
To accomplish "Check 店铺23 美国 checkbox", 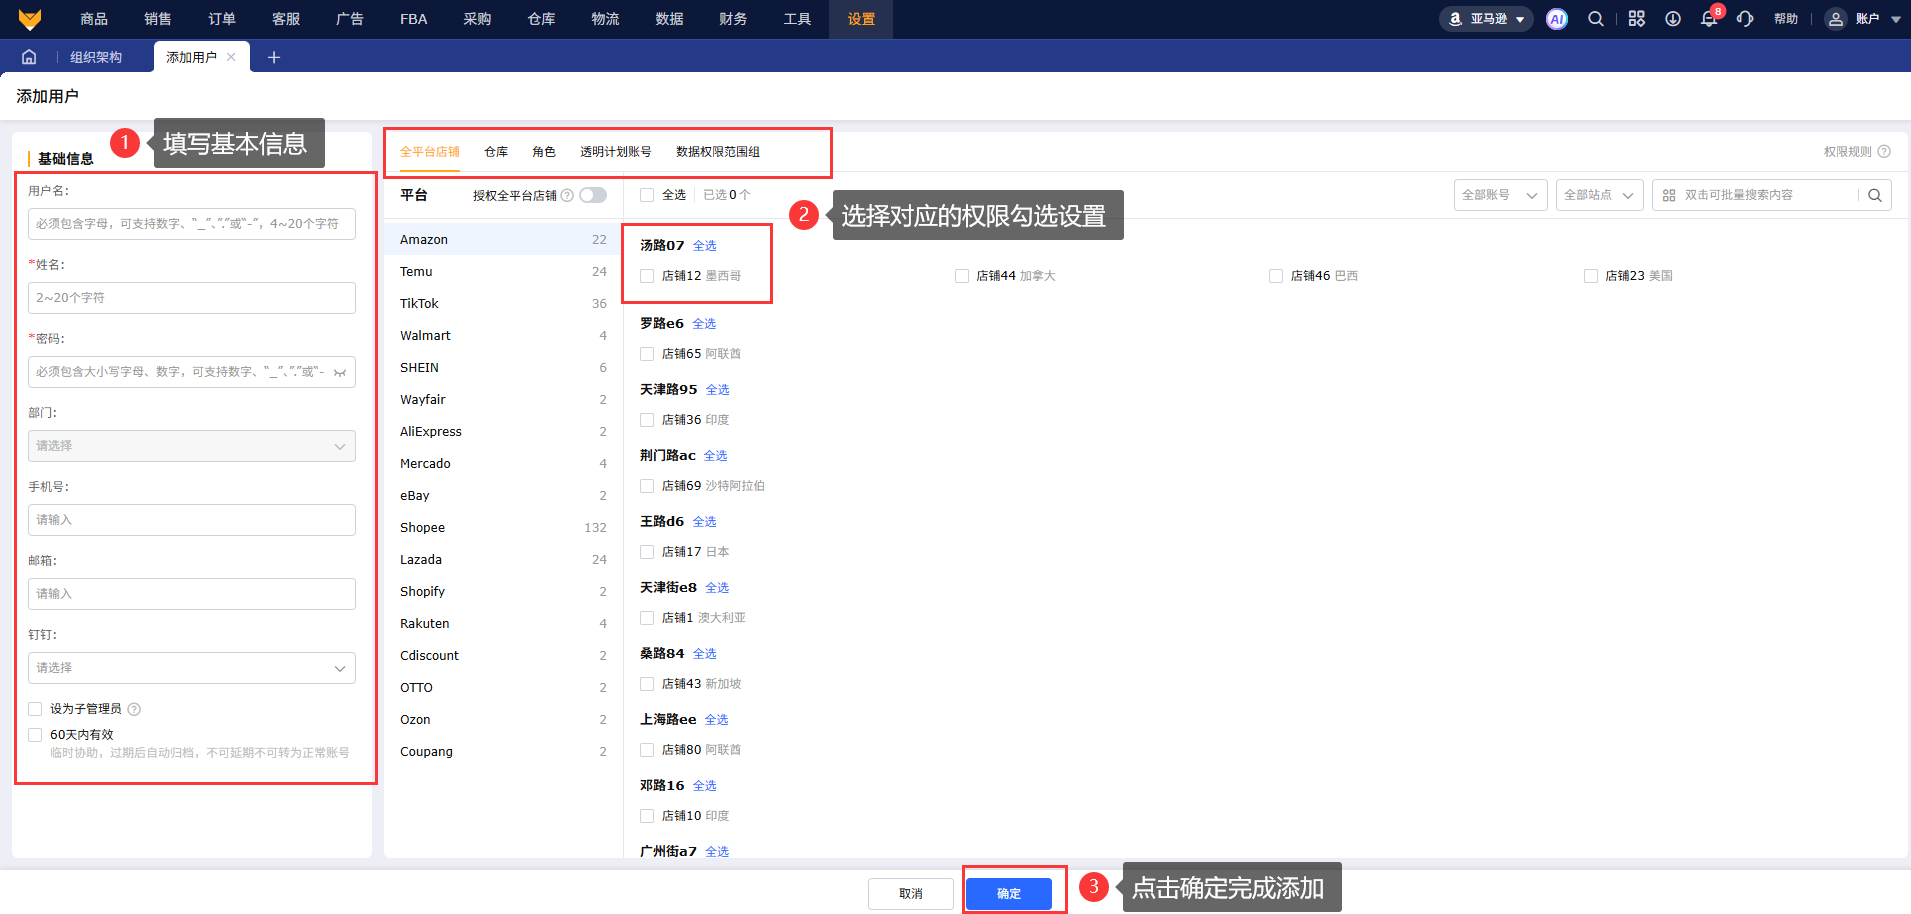I will point(1591,276).
